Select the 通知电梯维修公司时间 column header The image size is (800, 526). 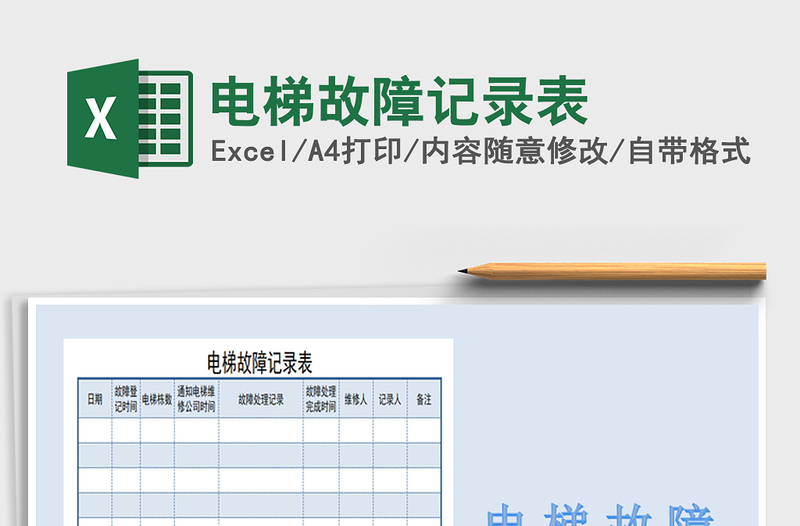pos(196,398)
